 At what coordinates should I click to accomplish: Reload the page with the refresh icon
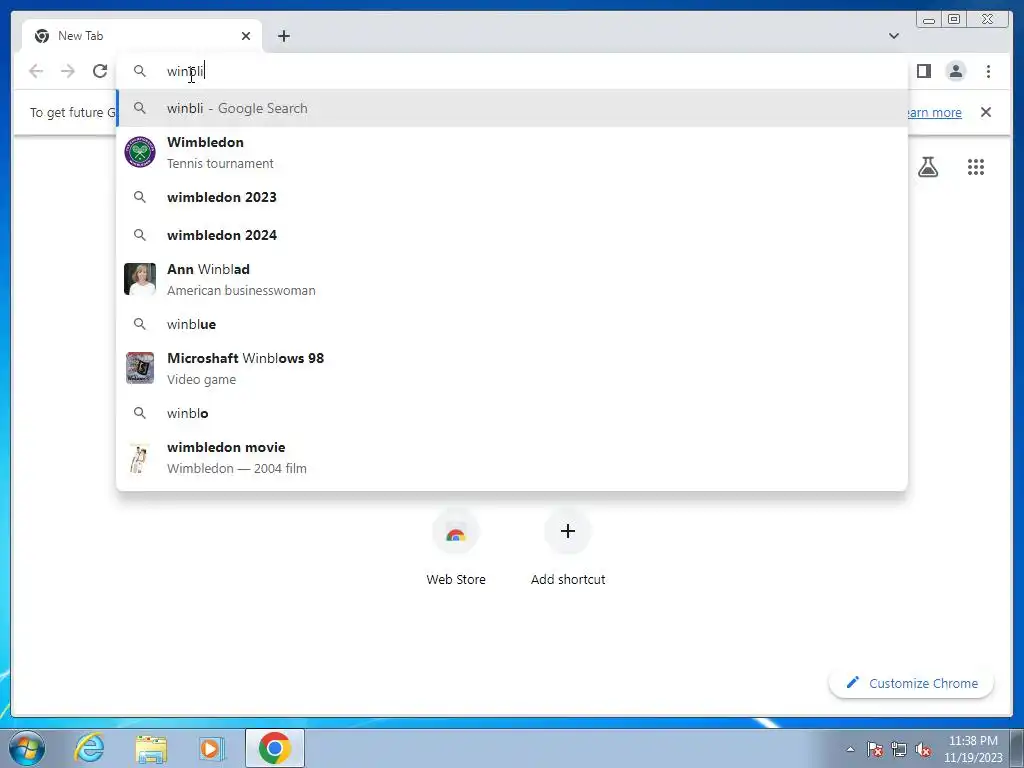point(100,71)
